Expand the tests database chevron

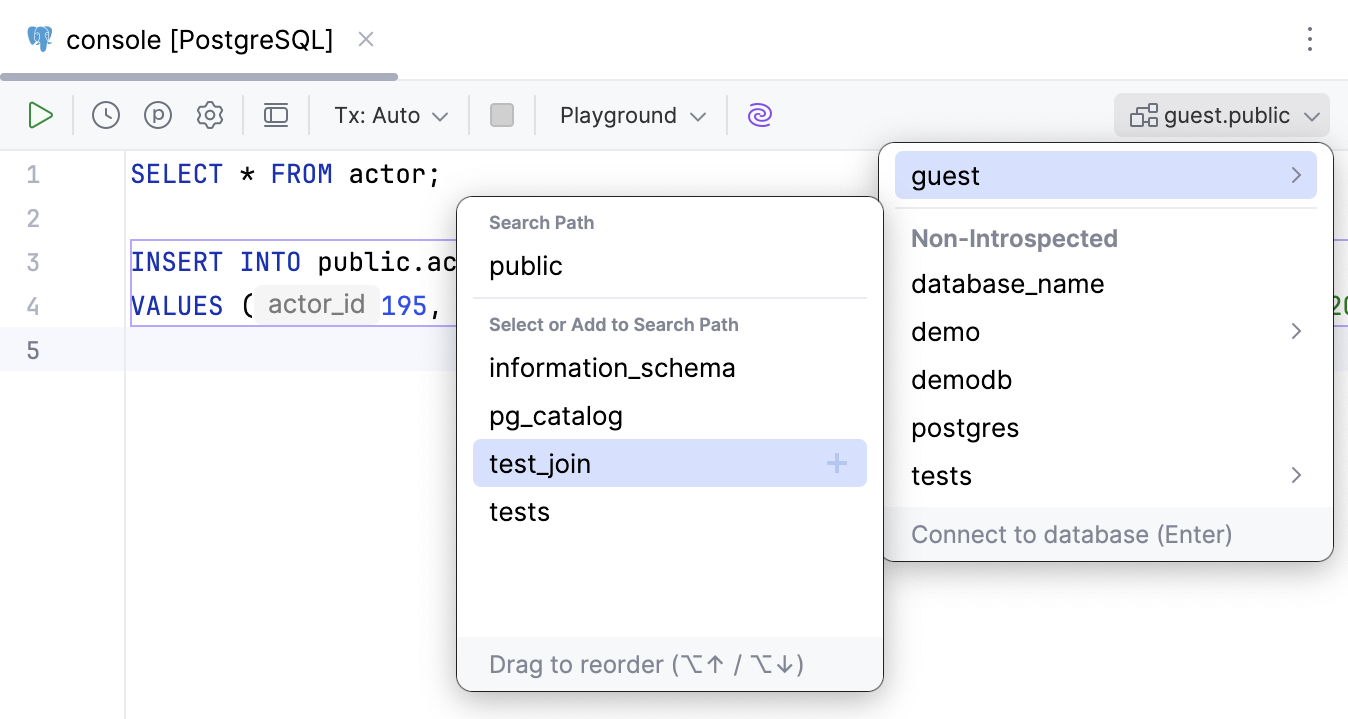pos(1296,475)
